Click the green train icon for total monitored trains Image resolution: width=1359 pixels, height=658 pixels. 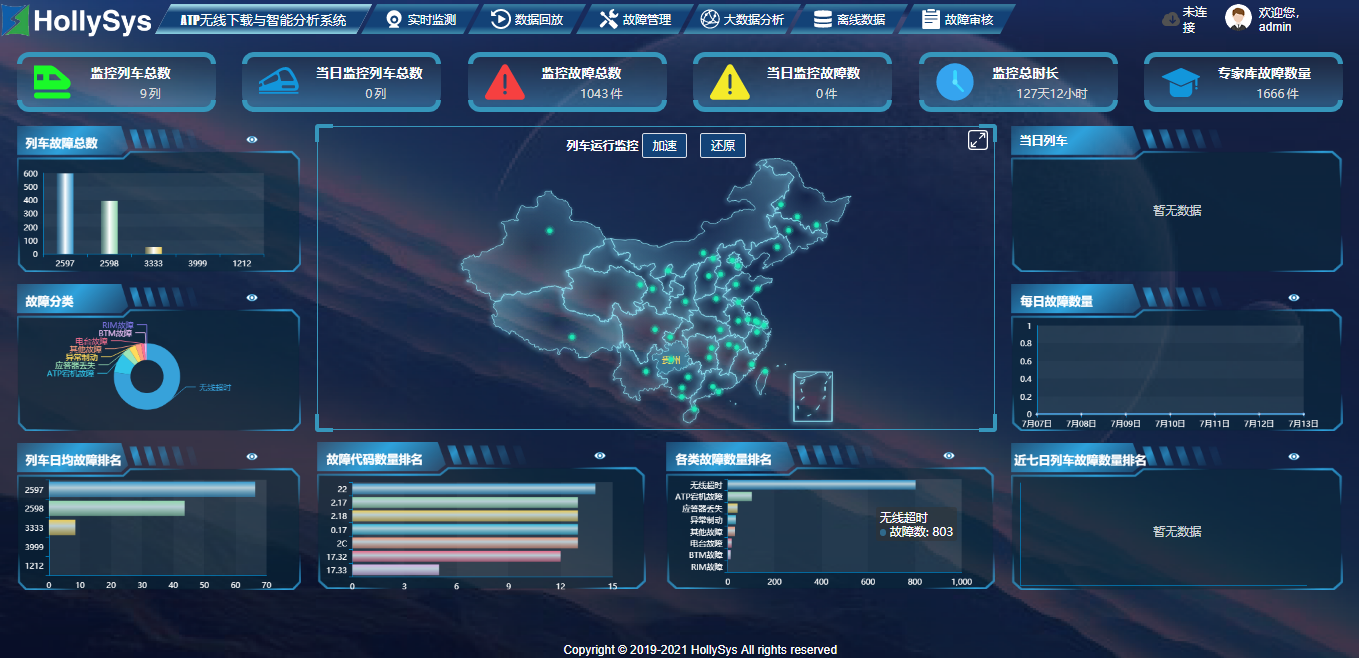[52, 82]
